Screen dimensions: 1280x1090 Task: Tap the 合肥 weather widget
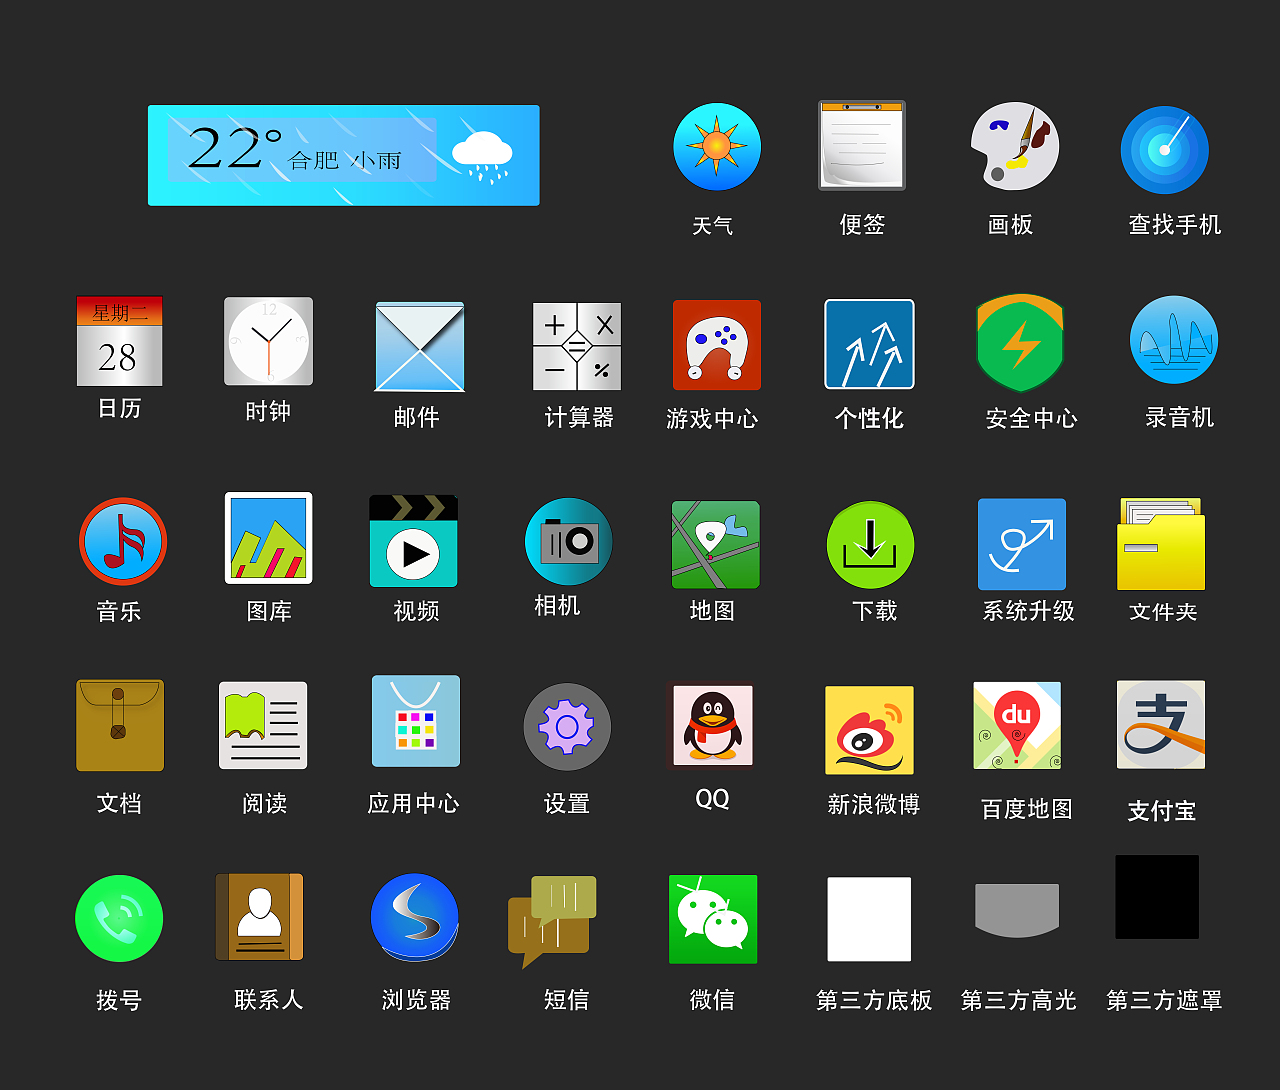[x=343, y=155]
